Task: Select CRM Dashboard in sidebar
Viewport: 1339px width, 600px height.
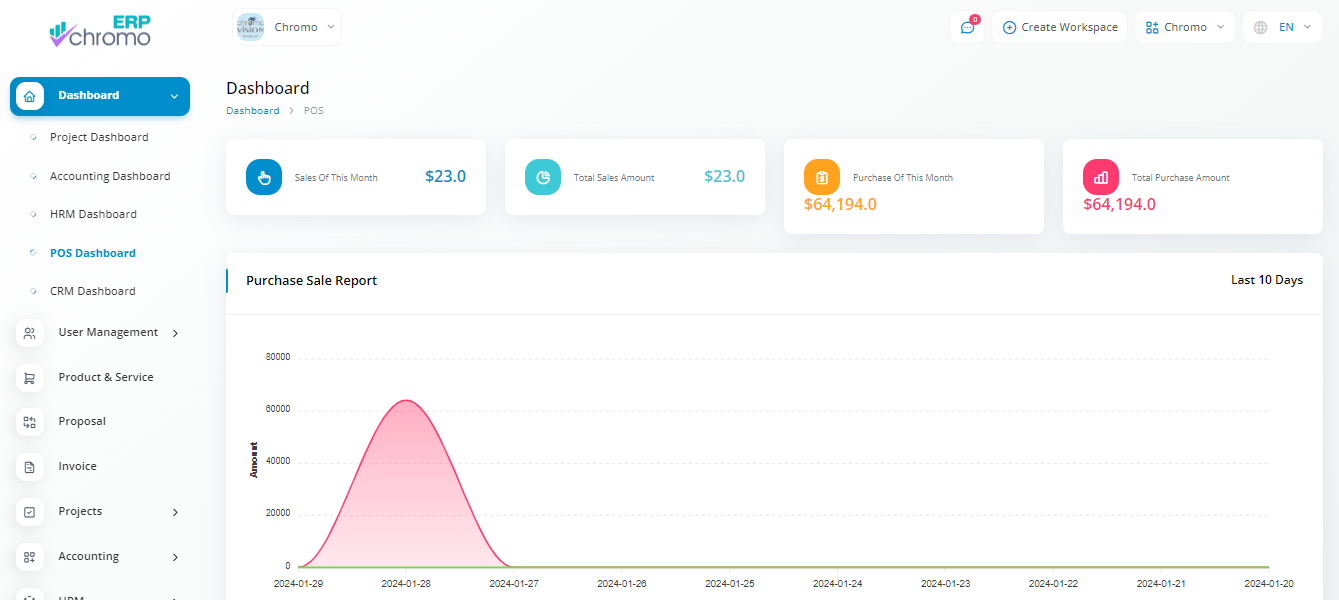Action: [x=92, y=291]
